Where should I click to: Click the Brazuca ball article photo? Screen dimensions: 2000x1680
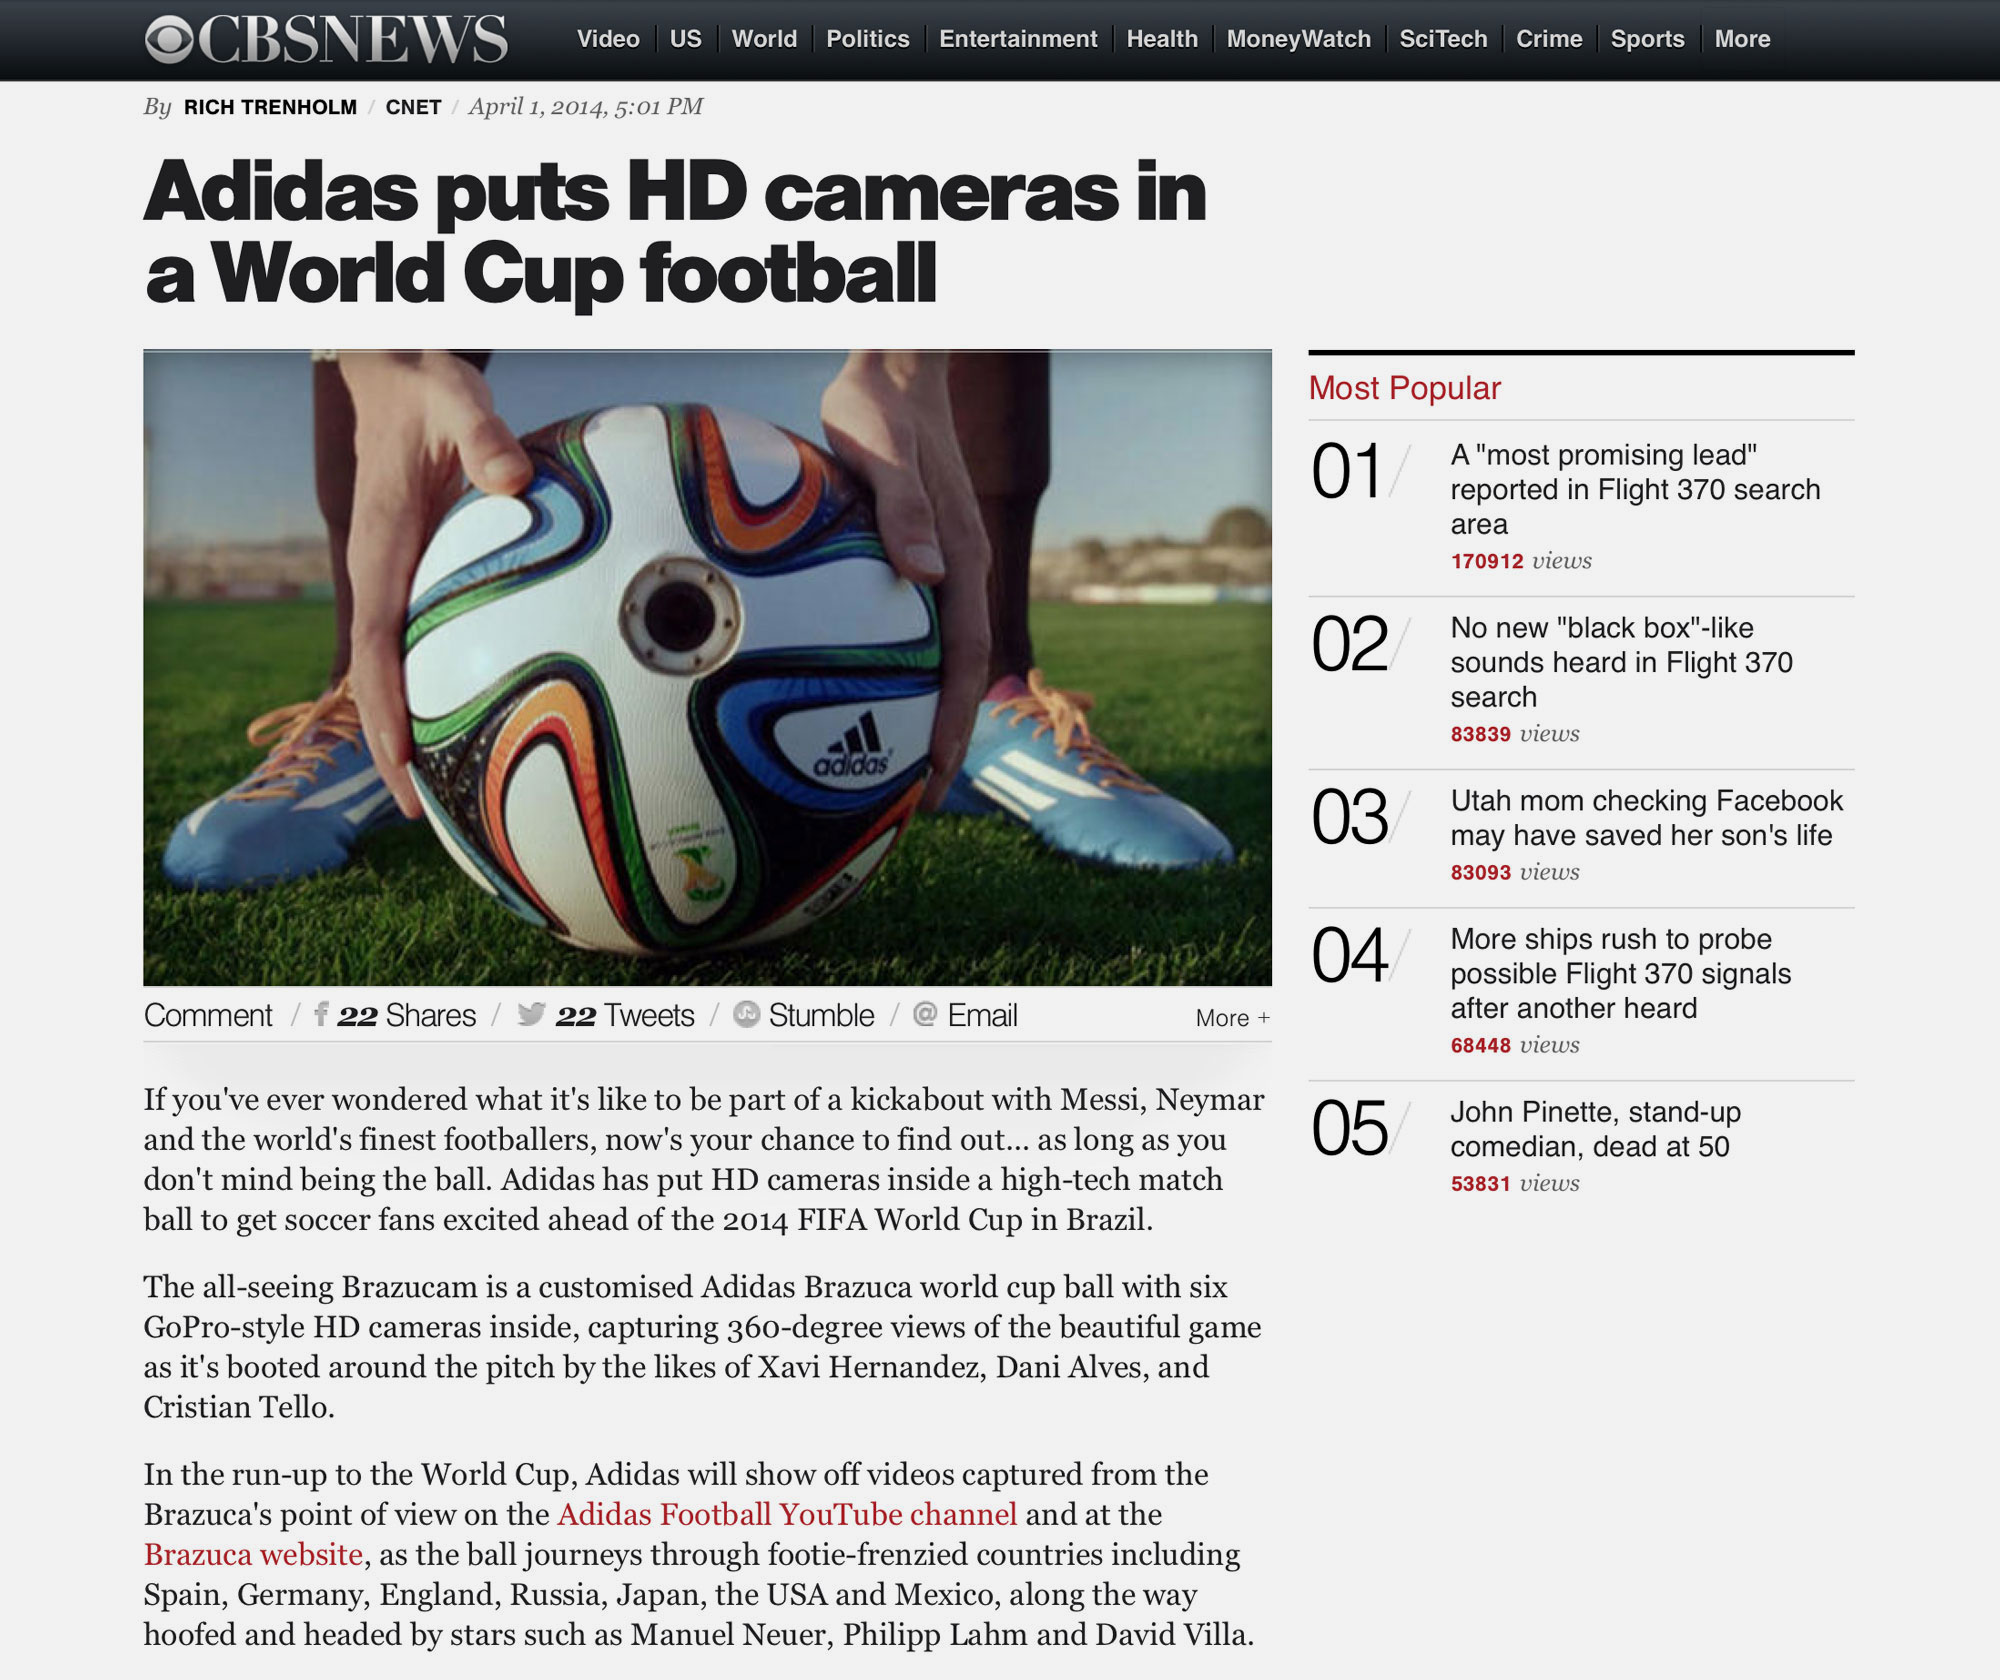(707, 667)
